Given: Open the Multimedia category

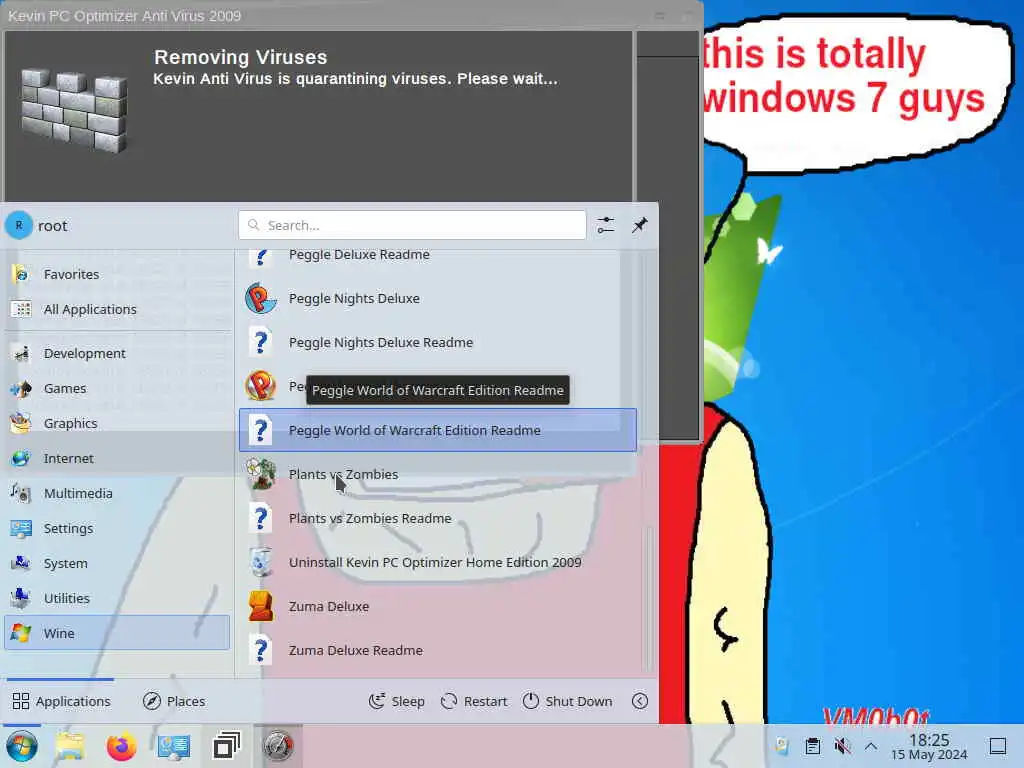Looking at the screenshot, I should 117,493.
